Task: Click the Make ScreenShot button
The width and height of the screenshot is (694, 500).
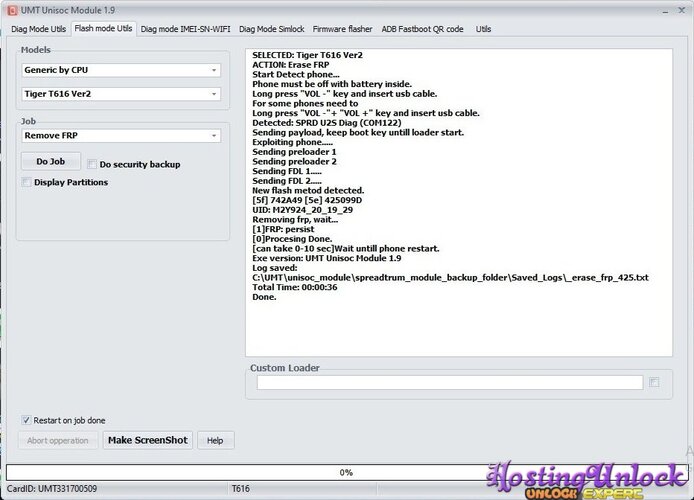Action: [148, 440]
